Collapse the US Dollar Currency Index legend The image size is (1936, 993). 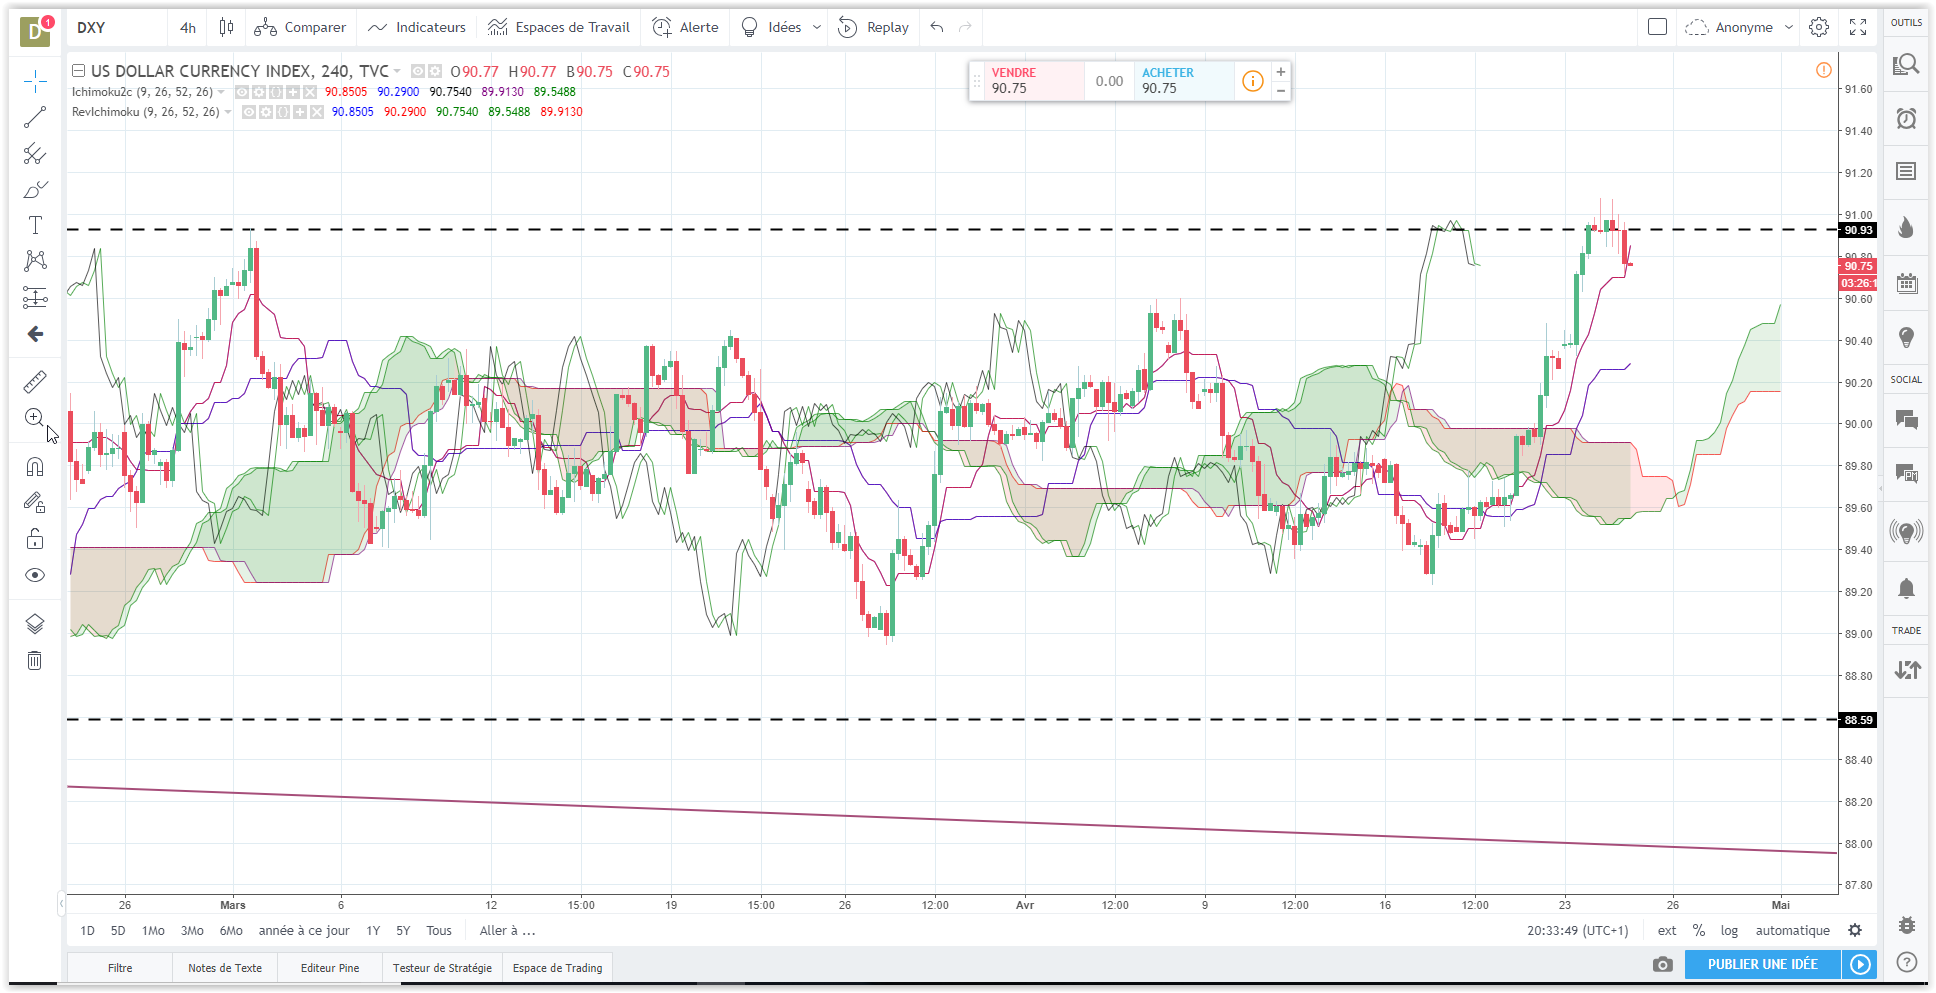click(78, 71)
